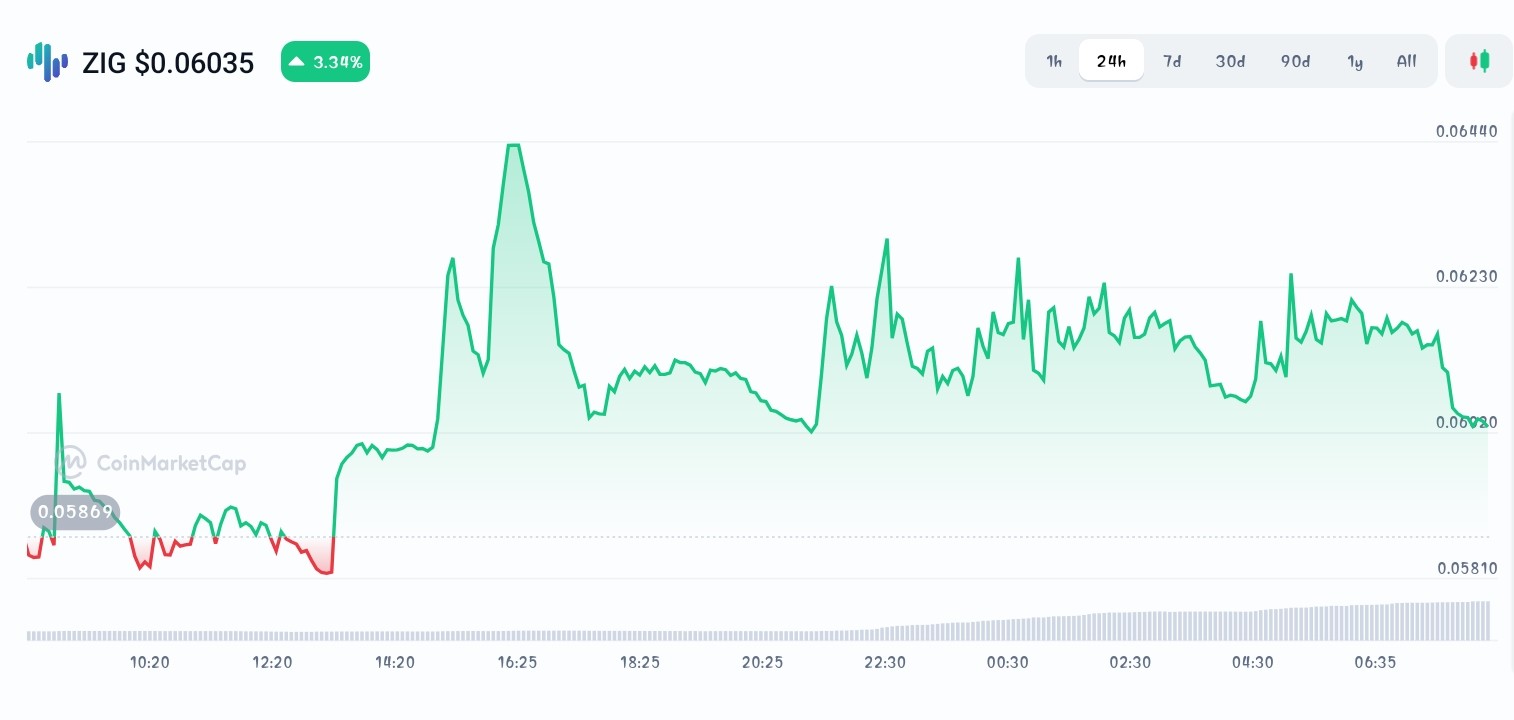Click the ZIG chart logo icon

(47, 62)
